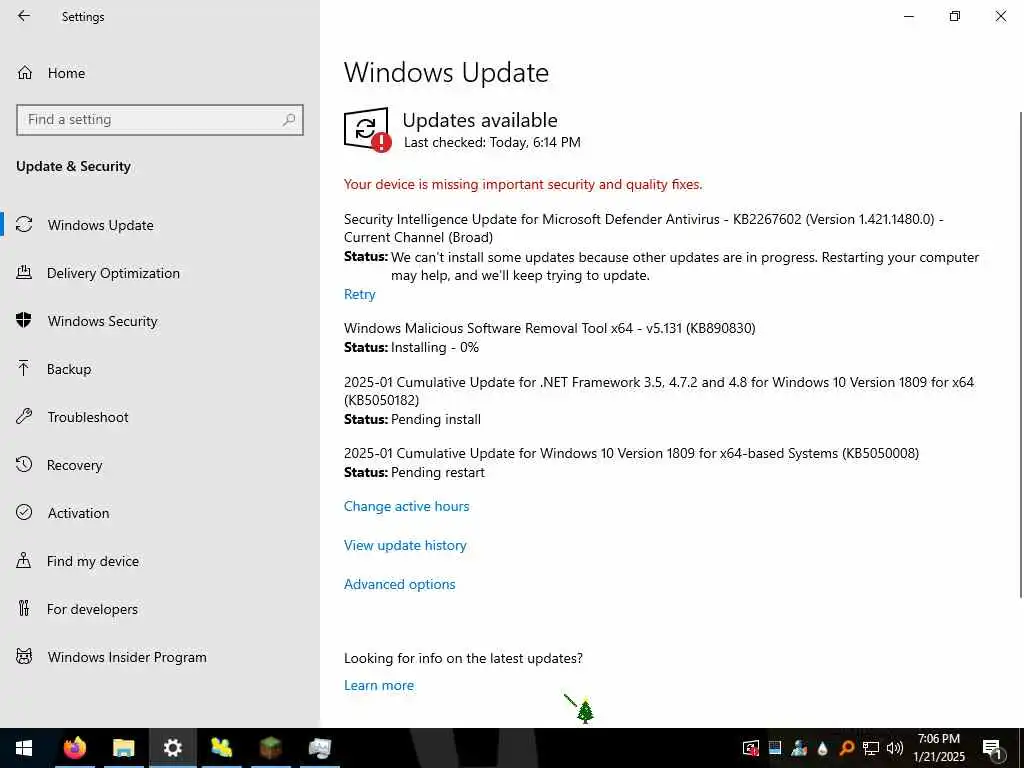Click the Find a setting search box

click(159, 120)
